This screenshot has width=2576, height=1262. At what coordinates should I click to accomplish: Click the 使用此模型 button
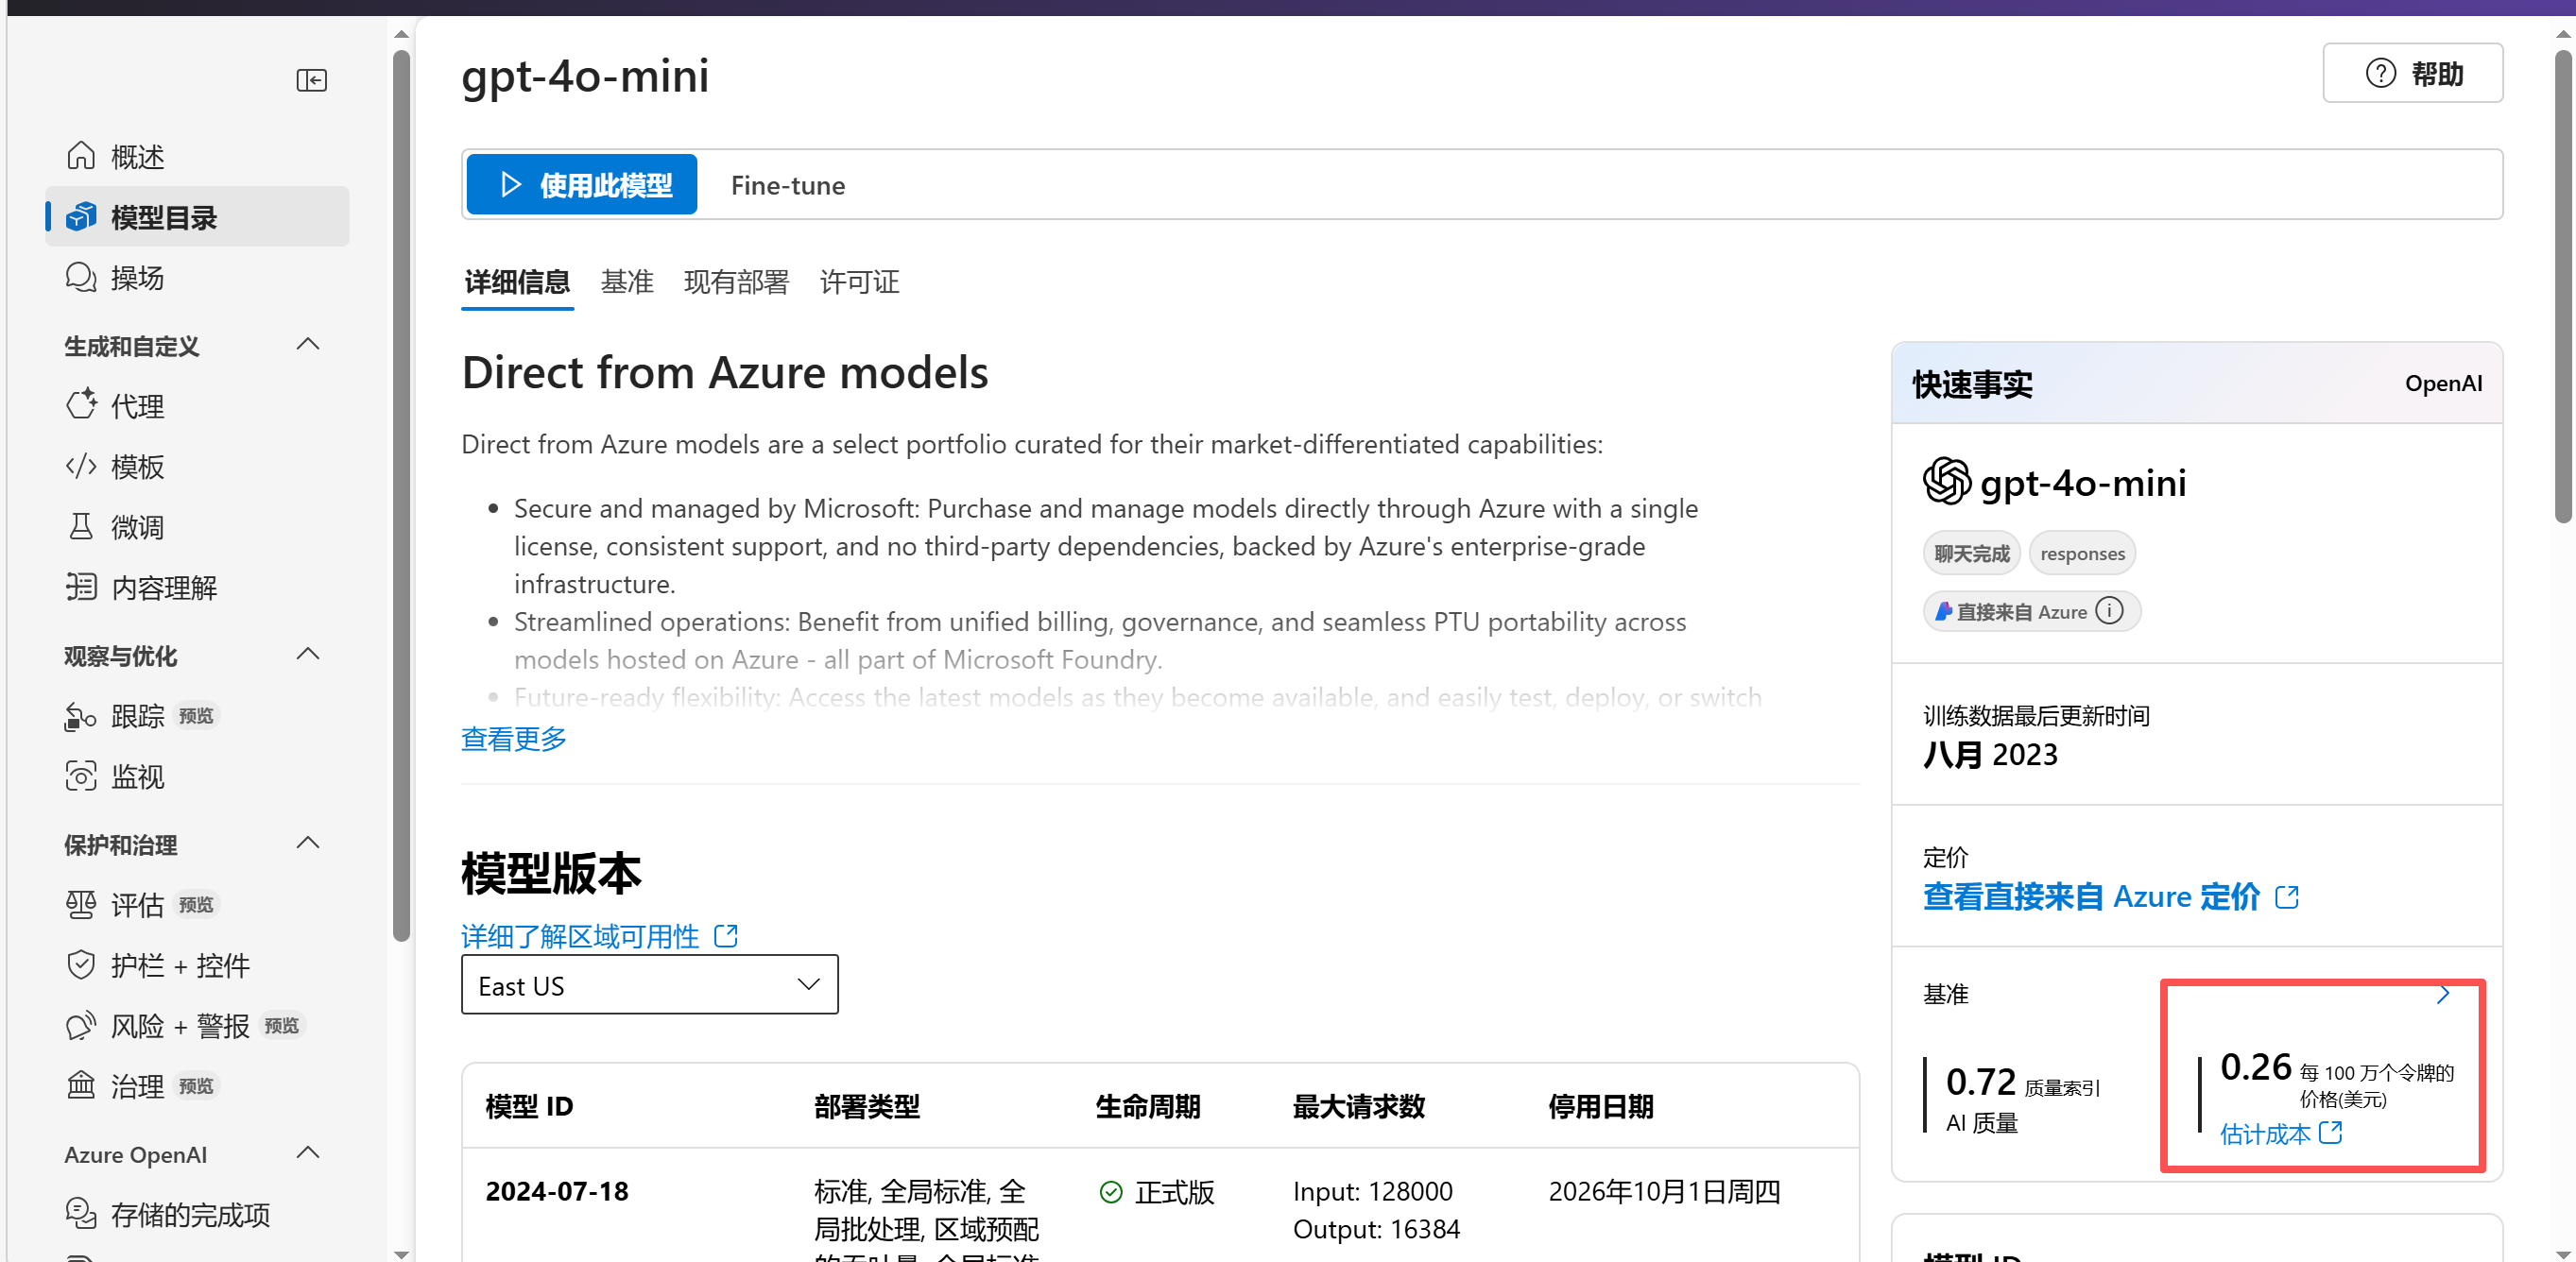(x=582, y=185)
